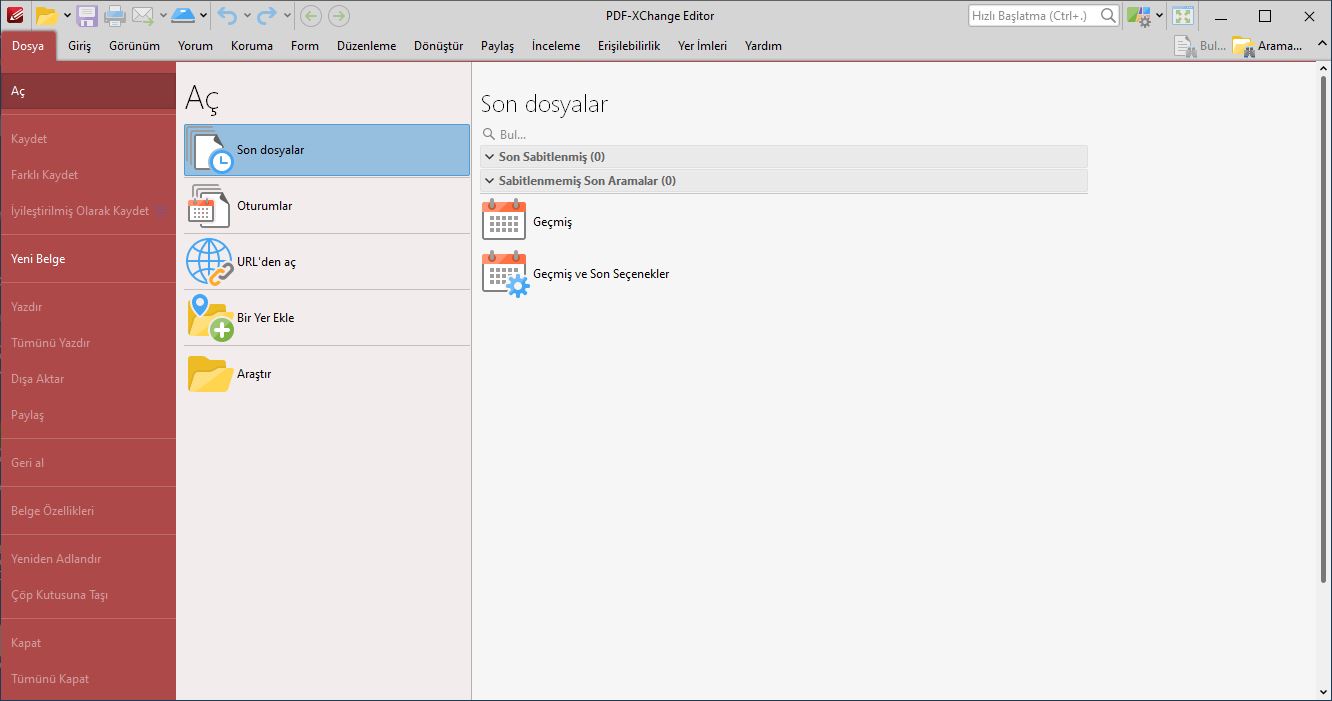Click Belge Özellikleri in the sidebar

[x=88, y=511]
